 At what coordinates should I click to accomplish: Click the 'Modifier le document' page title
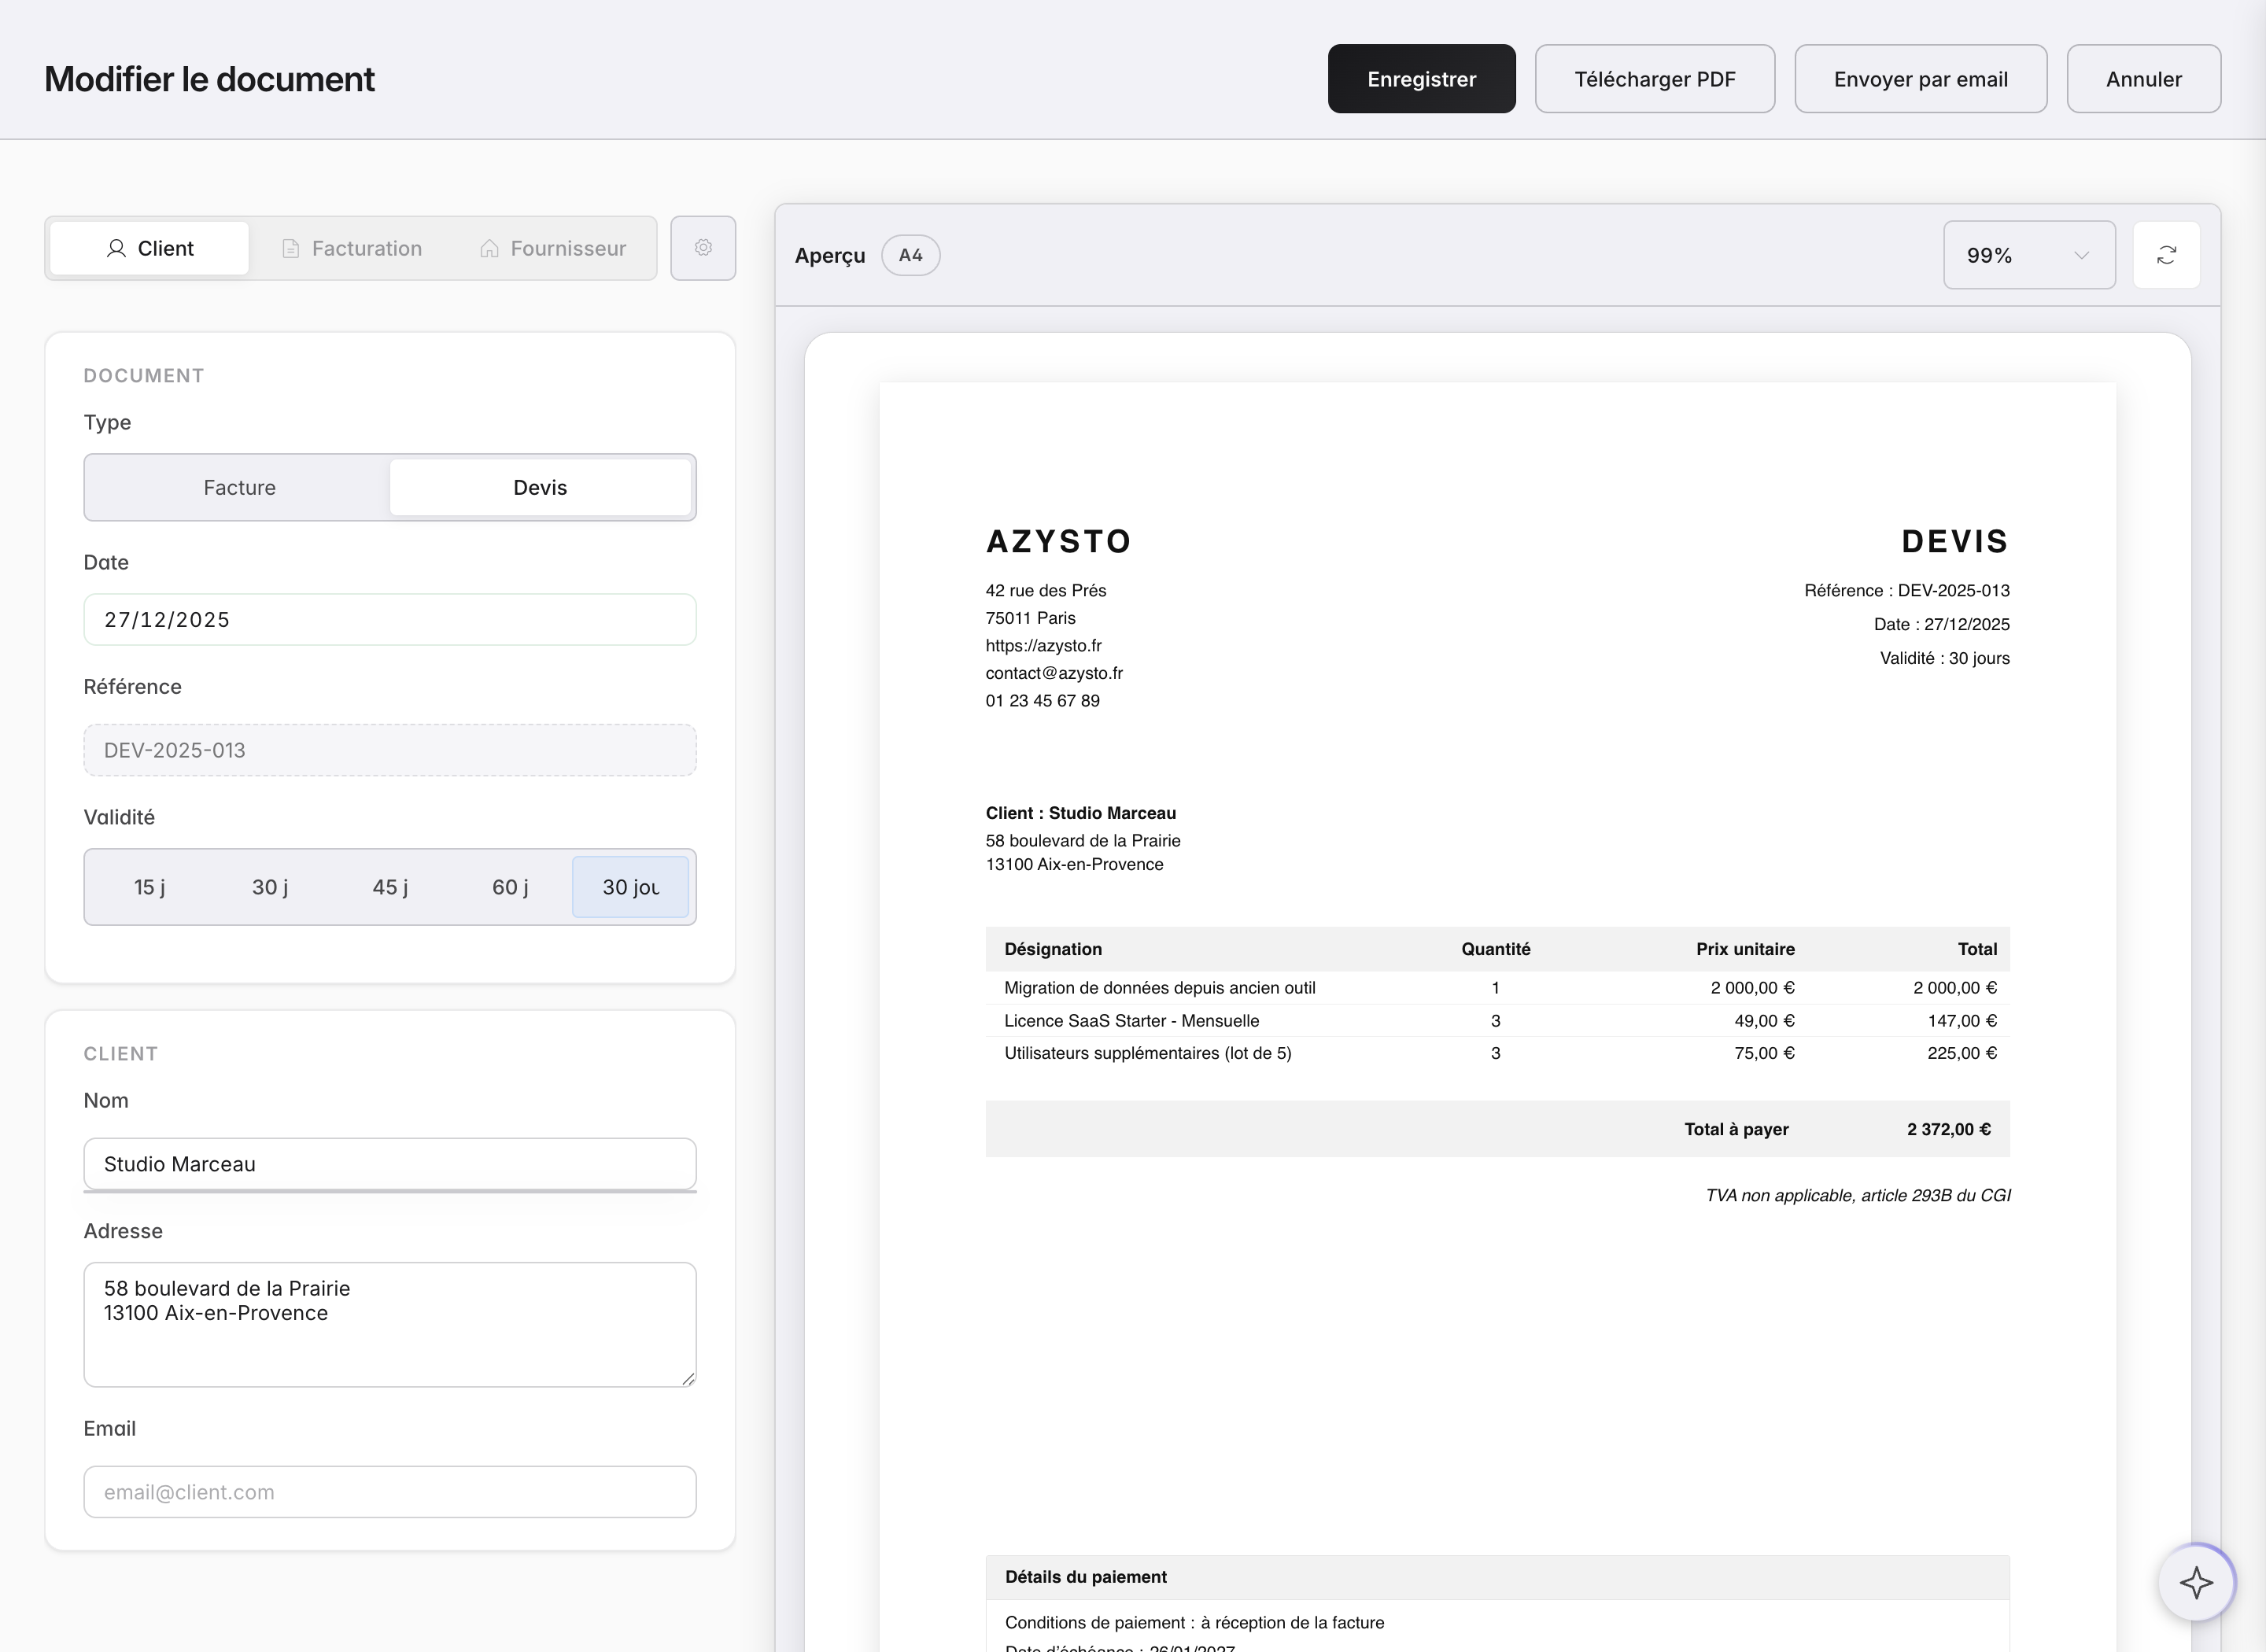tap(210, 79)
